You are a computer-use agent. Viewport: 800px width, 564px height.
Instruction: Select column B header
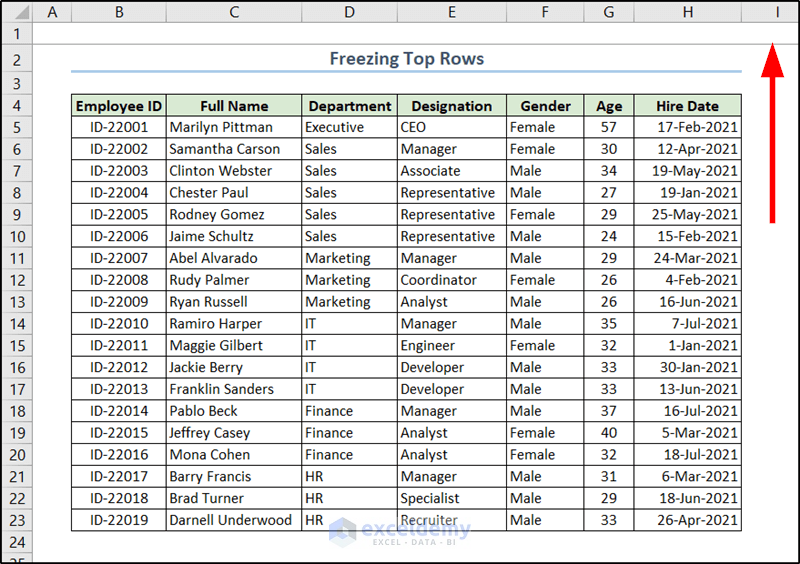pos(119,12)
